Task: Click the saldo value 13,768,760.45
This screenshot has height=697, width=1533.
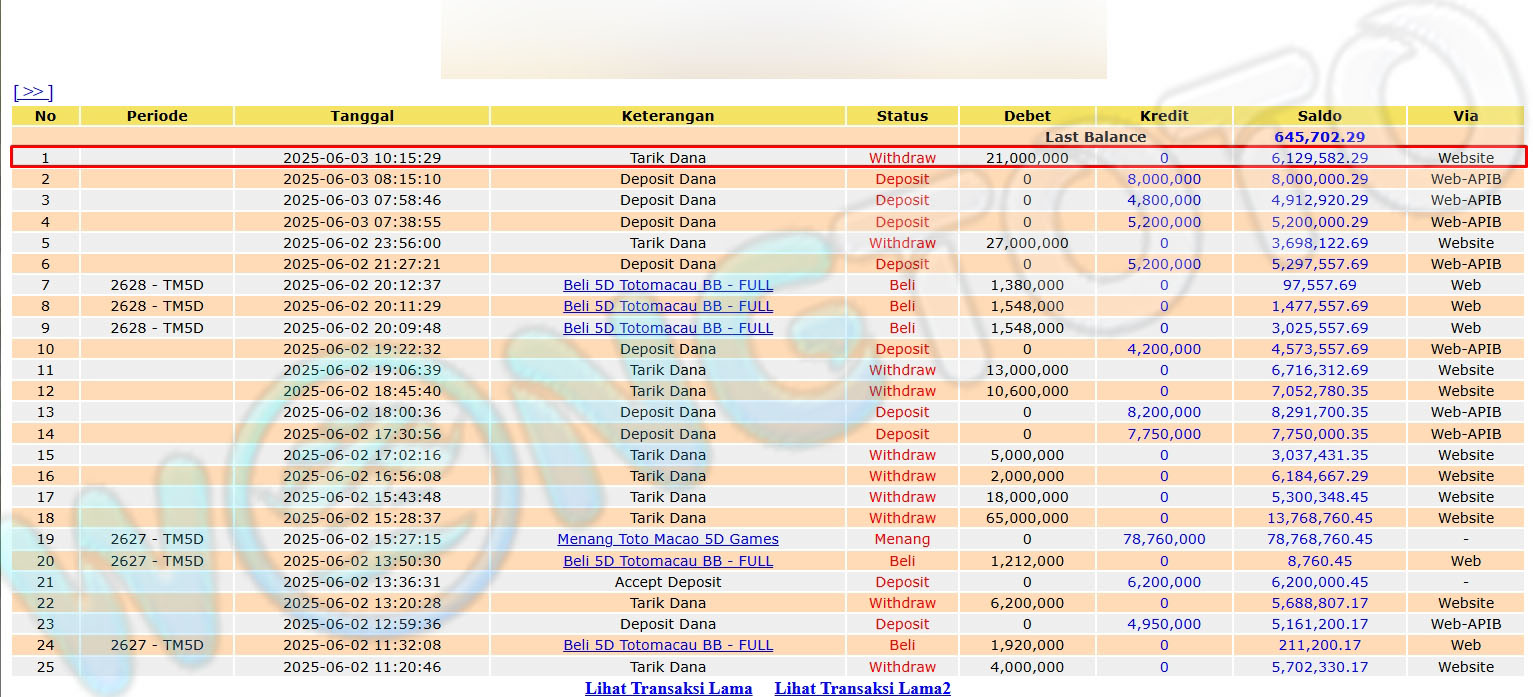Action: [x=1319, y=518]
